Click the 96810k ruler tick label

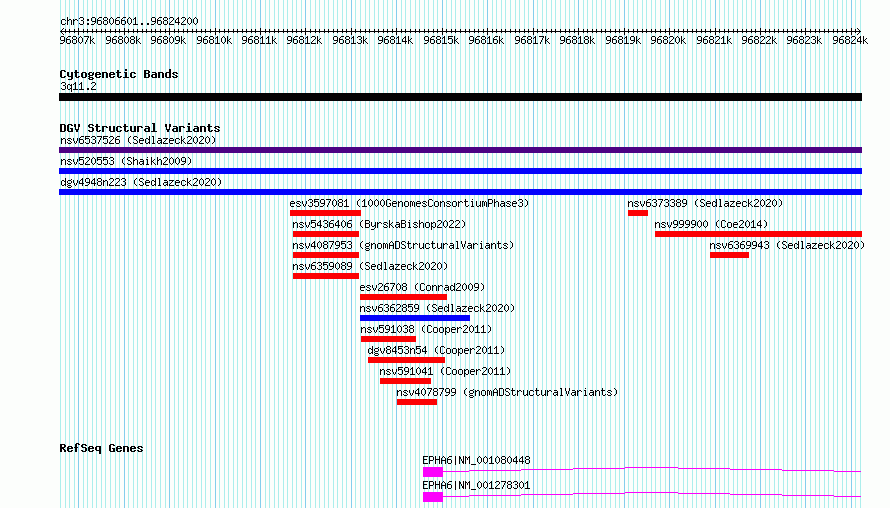(x=214, y=40)
